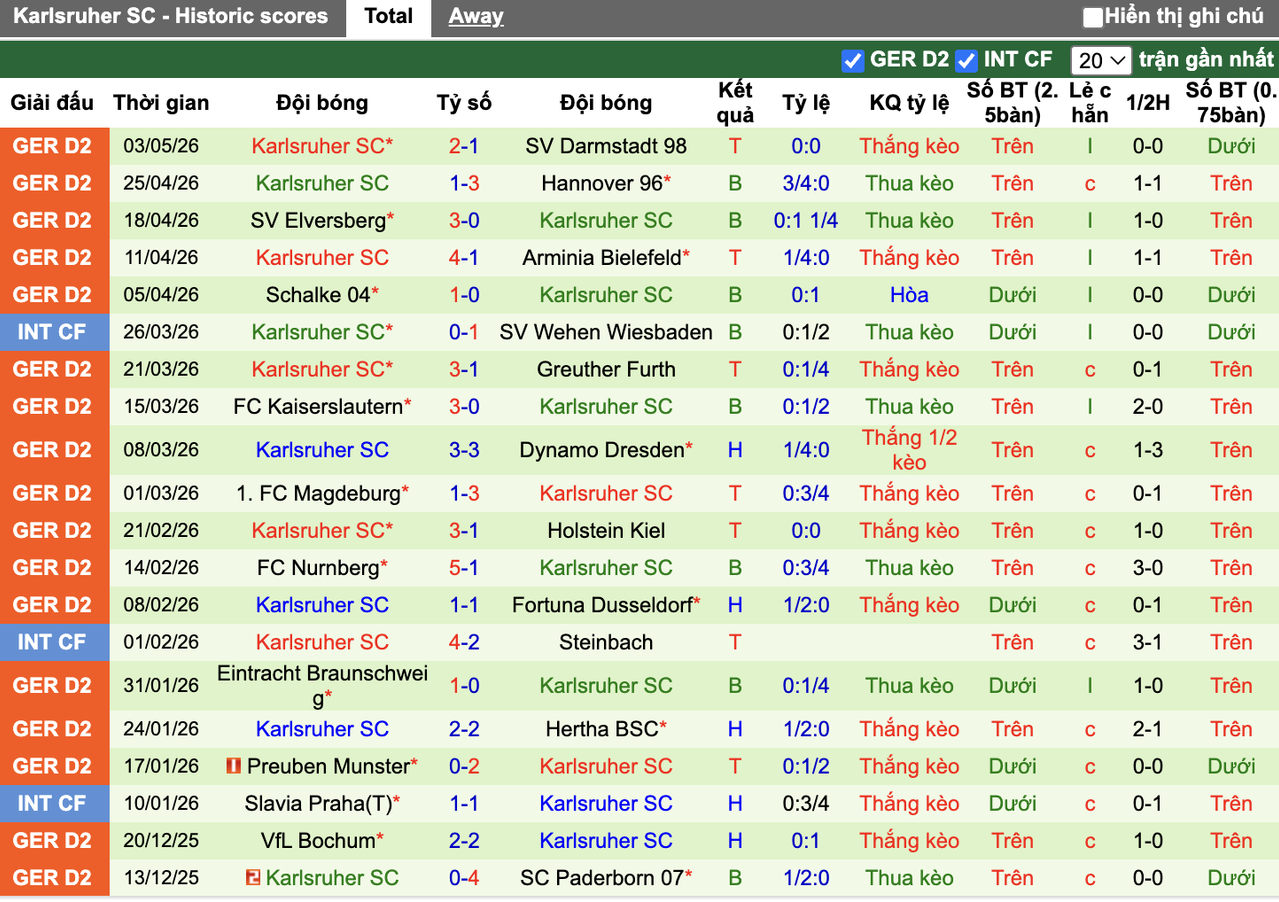Click the 20/12/25 date cell
The image size is (1279, 902).
(161, 840)
